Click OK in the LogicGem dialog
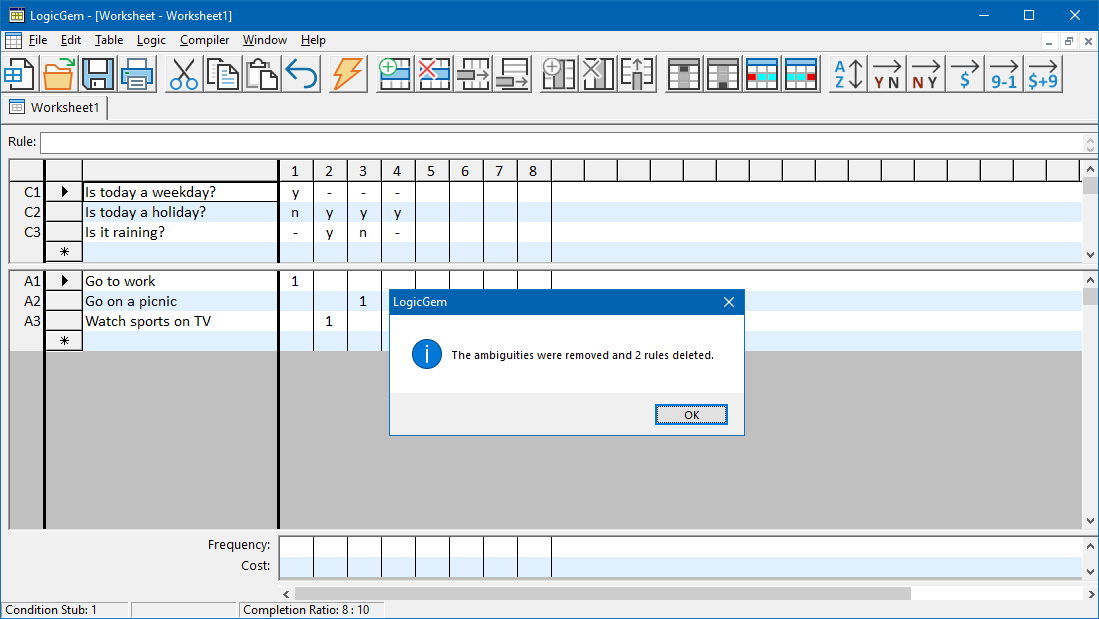 [691, 415]
